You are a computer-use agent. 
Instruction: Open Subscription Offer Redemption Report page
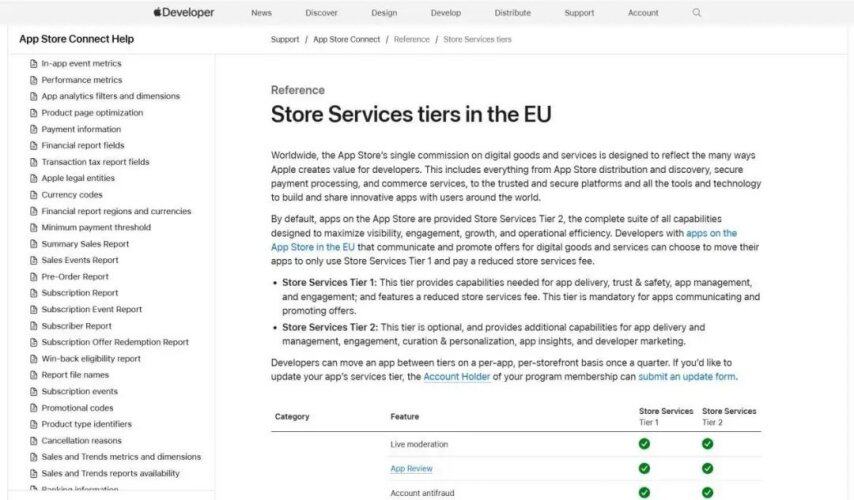(115, 342)
